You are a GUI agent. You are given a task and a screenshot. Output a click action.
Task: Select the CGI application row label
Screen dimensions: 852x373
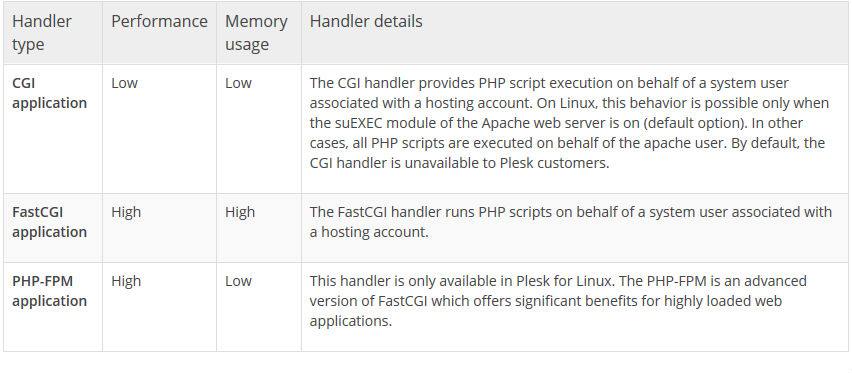(x=49, y=93)
